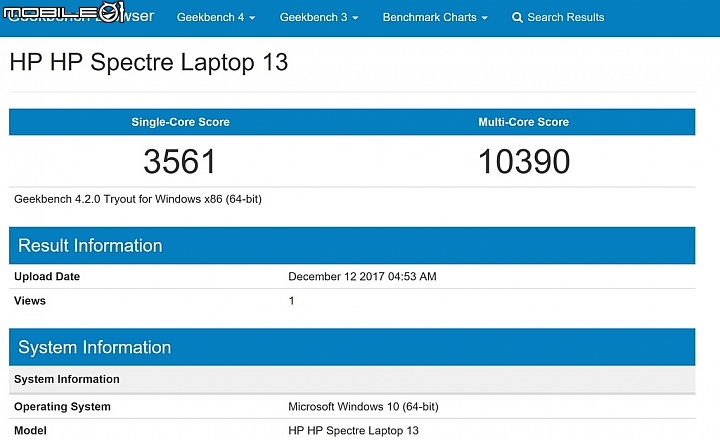Click the Operating System label
This screenshot has width=720, height=440.
point(62,406)
